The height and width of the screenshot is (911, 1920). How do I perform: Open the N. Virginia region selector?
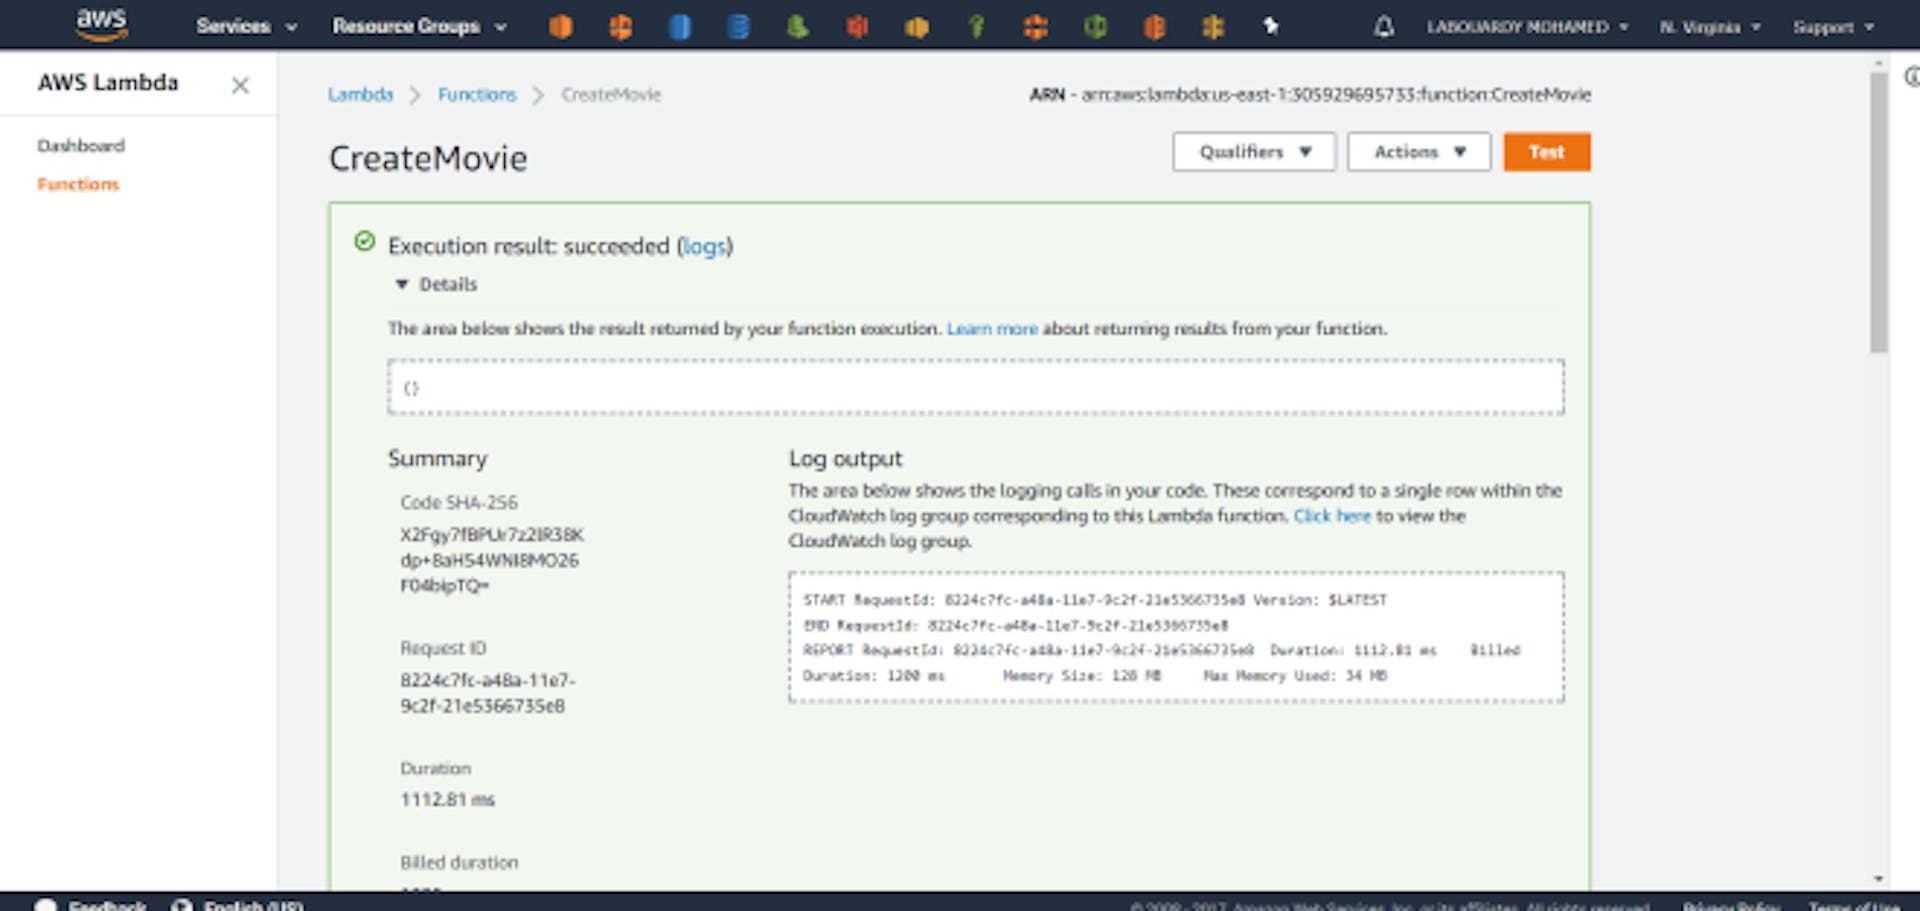tap(1710, 27)
